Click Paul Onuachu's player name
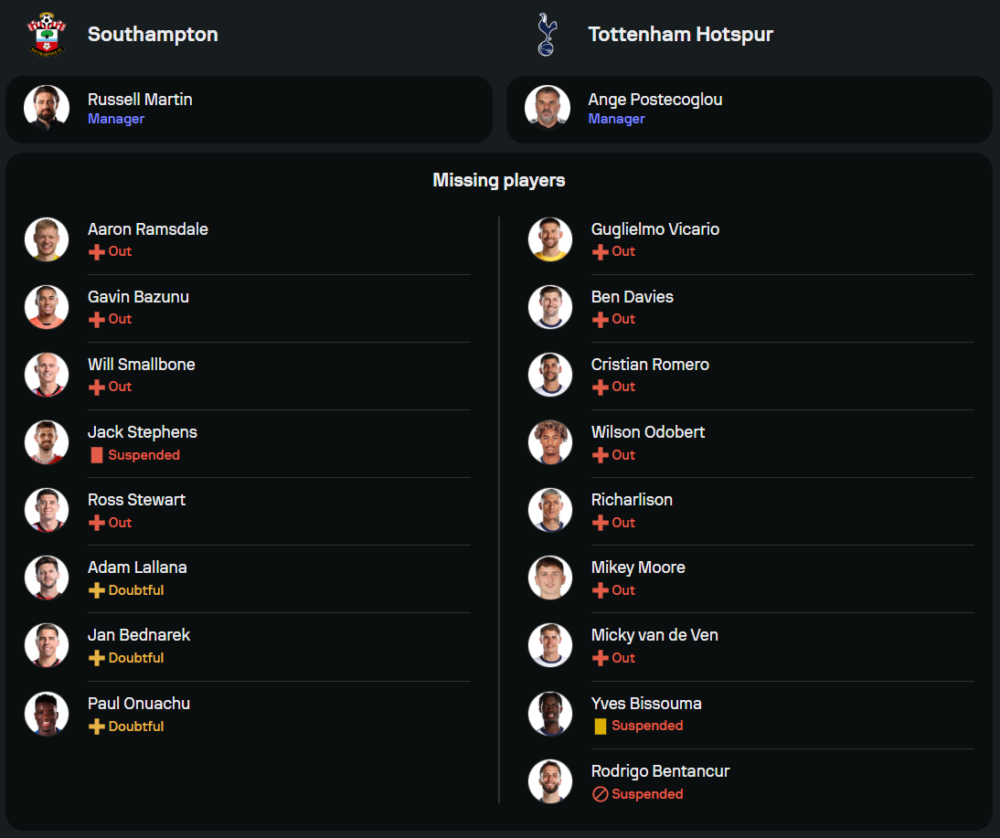Screen dimensions: 1000x838 click(139, 703)
